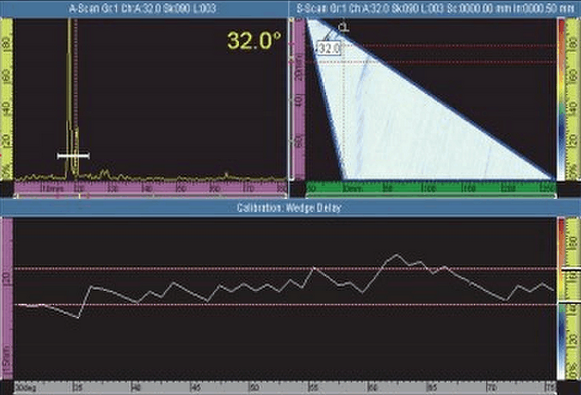Click the yellow amplitude ruler beside A-Scan
Screen dimensions: 581x395
click(7, 99)
